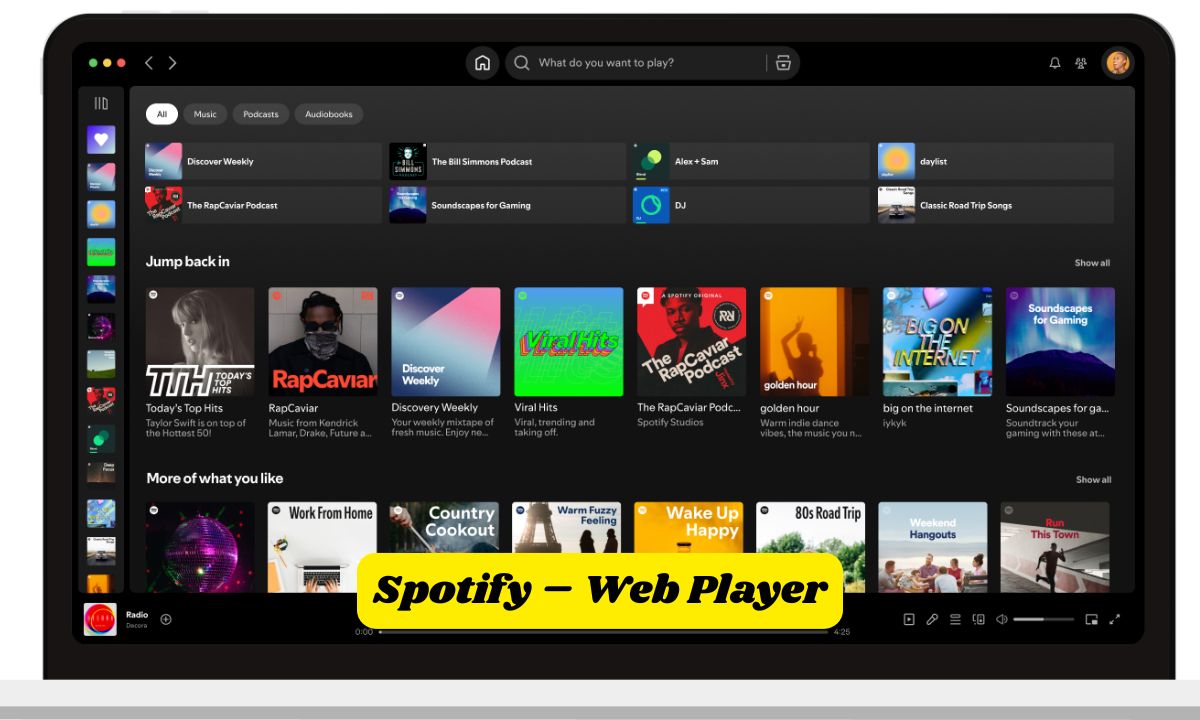Select the All filter chip
This screenshot has height=720, width=1200.
pos(162,114)
